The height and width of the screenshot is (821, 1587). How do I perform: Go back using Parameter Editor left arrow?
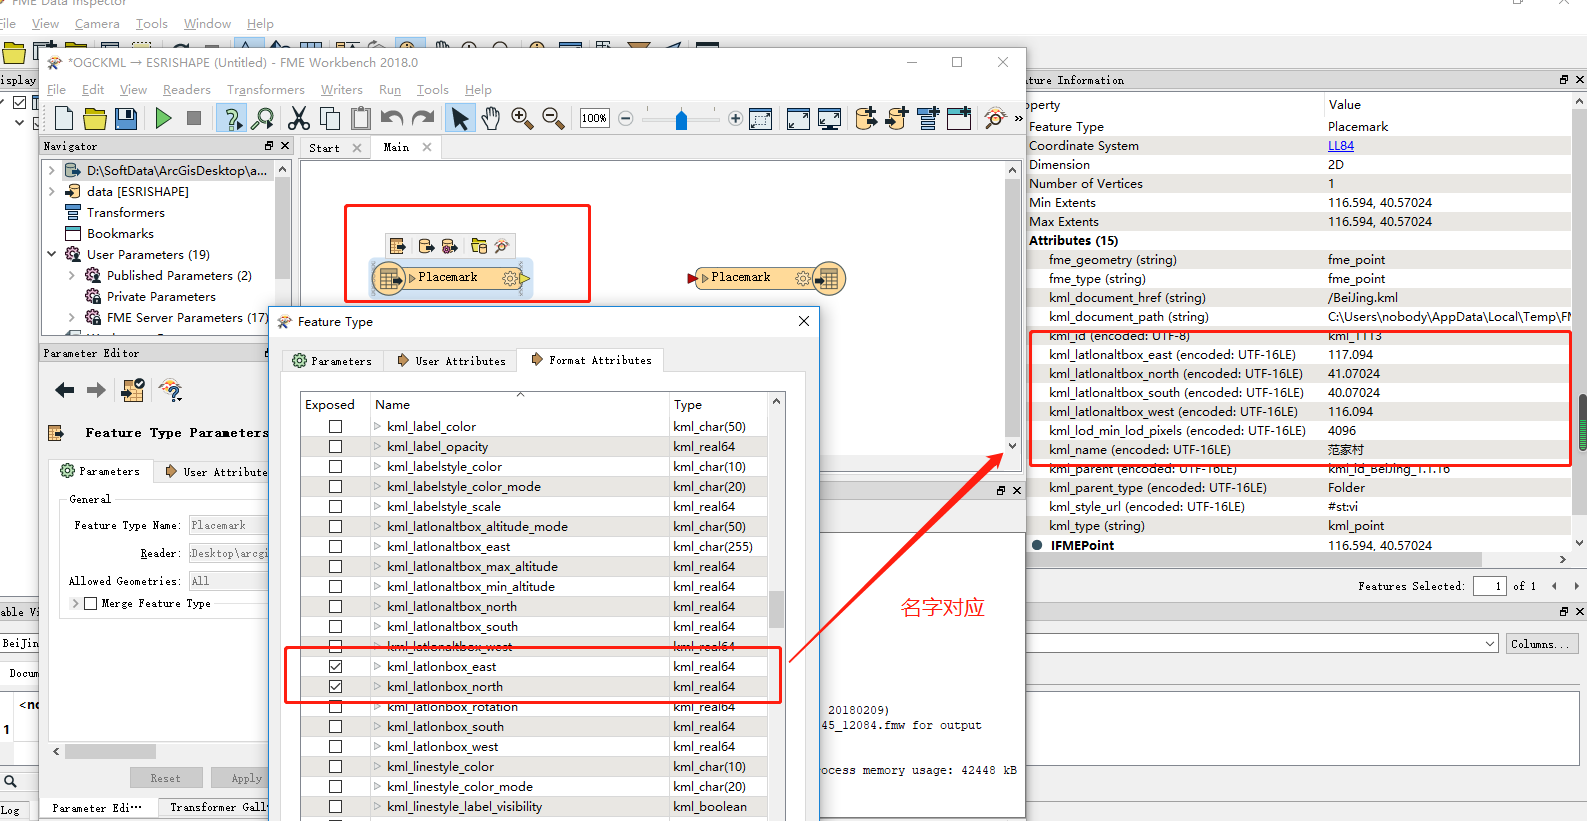[x=65, y=390]
